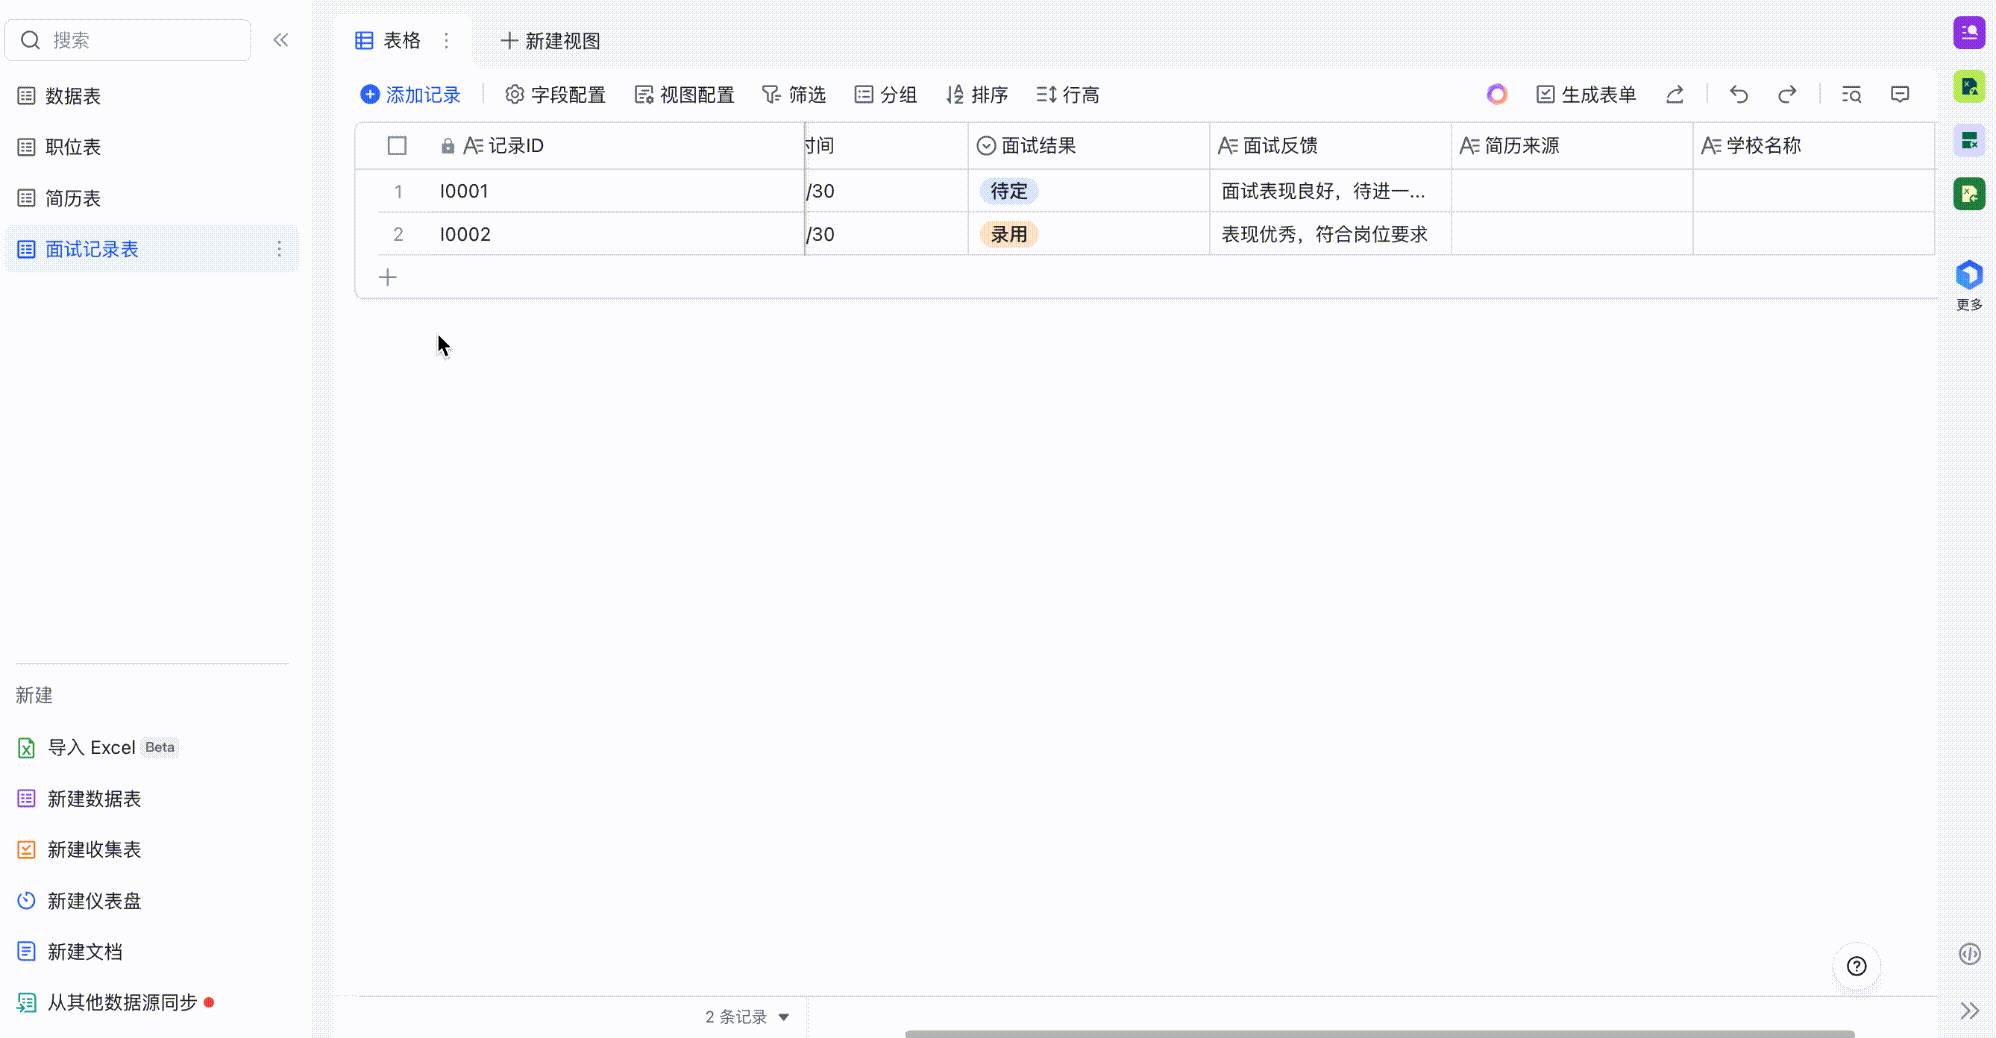1996x1038 pixels.
Task: Select the checkbox for record I0001
Action: tap(397, 191)
